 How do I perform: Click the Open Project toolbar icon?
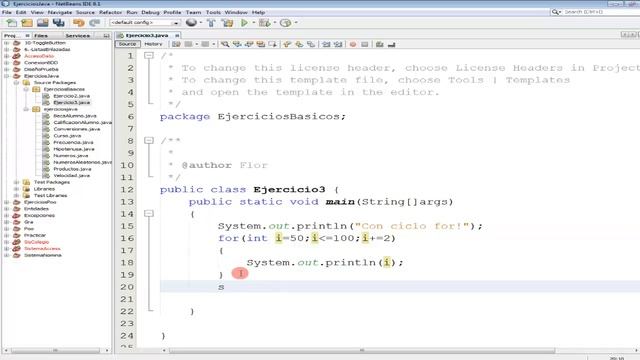42,23
